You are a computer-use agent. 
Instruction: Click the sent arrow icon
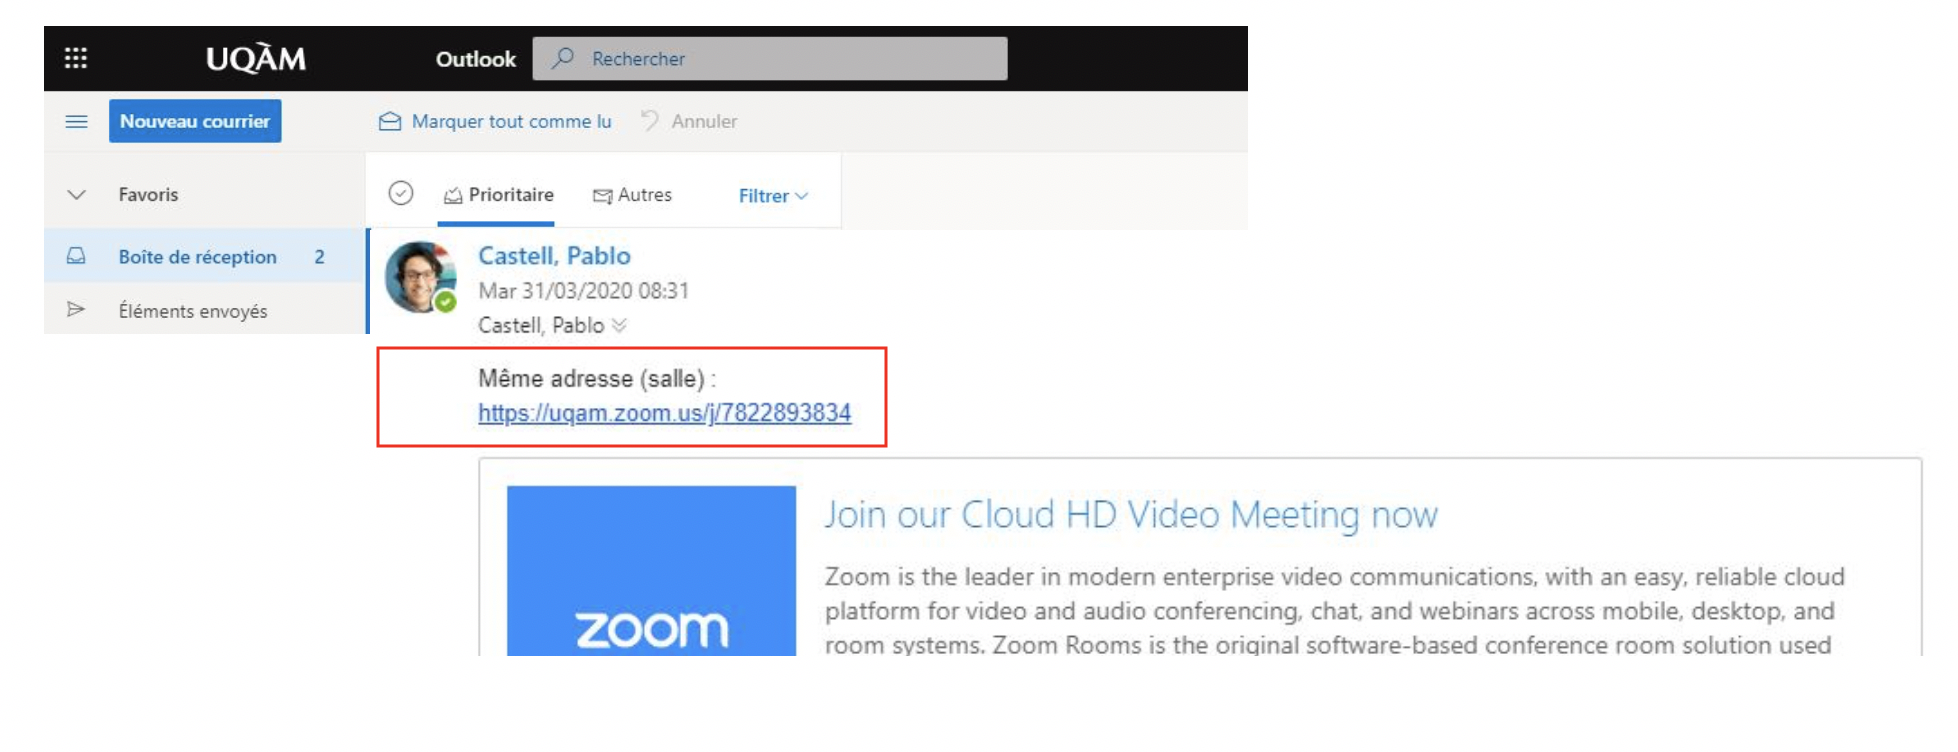coord(75,309)
